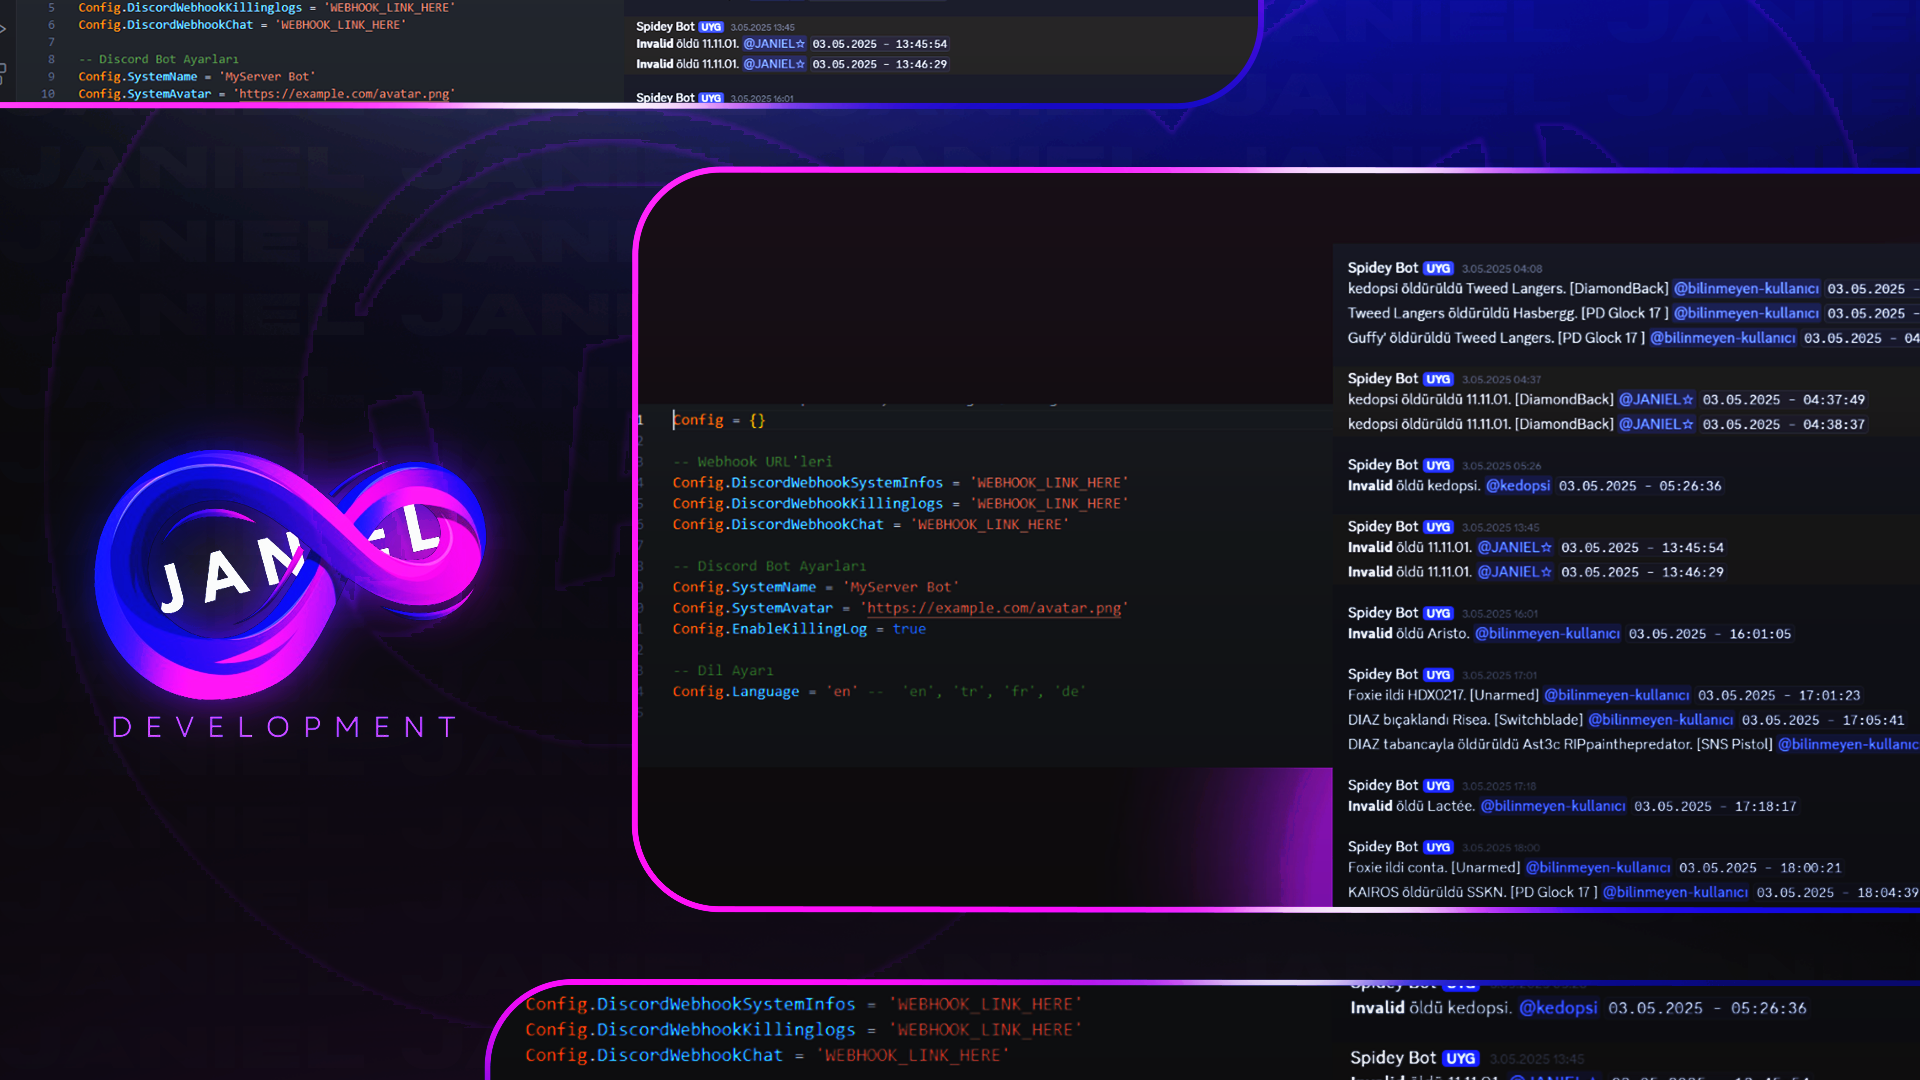Click the 17:18:17 timestamp code block
Screen dimensions: 1920x1080
coord(1716,806)
